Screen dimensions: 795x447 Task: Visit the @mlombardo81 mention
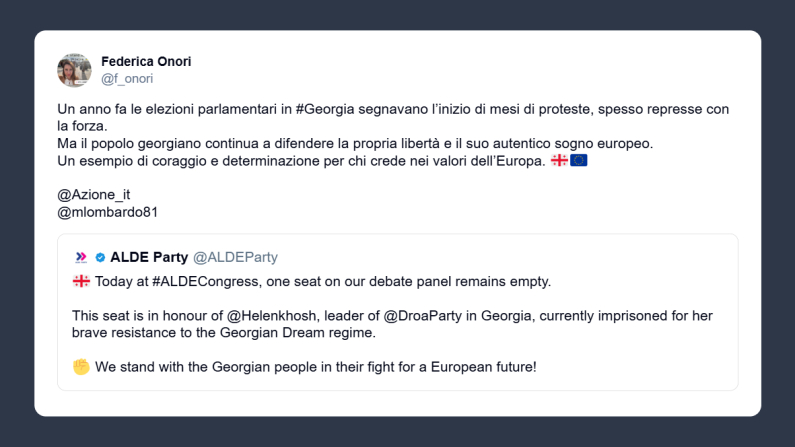tap(108, 212)
